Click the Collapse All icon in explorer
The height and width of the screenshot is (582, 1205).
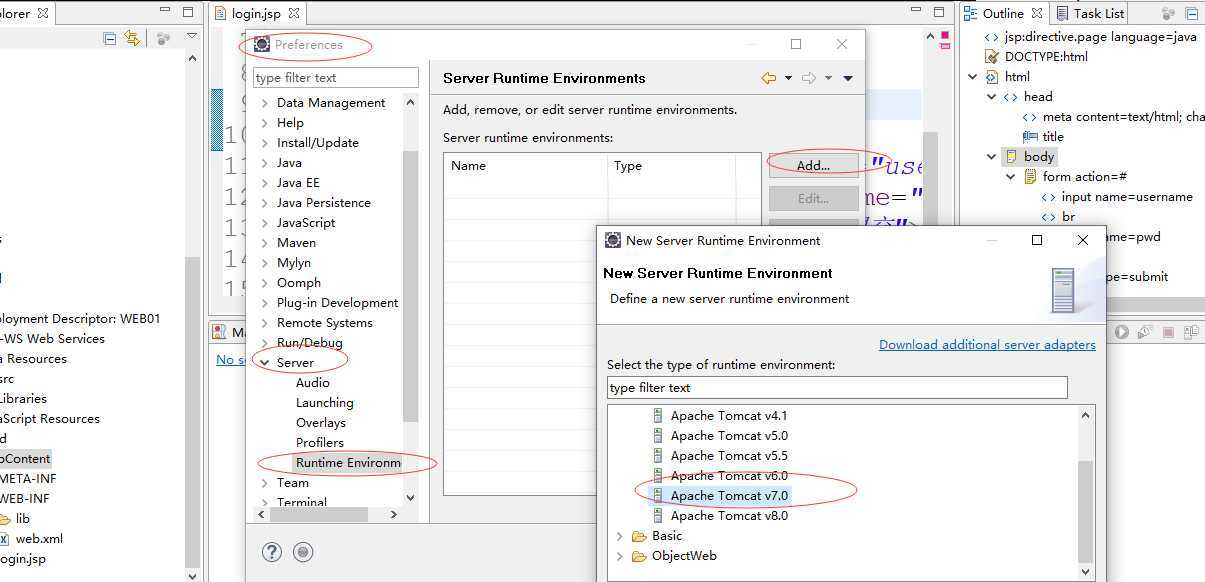coord(110,39)
